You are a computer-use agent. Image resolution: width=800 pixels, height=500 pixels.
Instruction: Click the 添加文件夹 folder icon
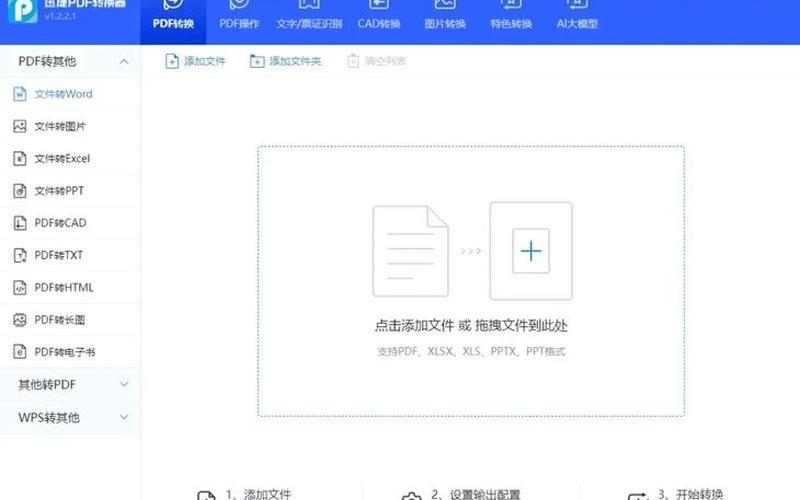[x=257, y=61]
